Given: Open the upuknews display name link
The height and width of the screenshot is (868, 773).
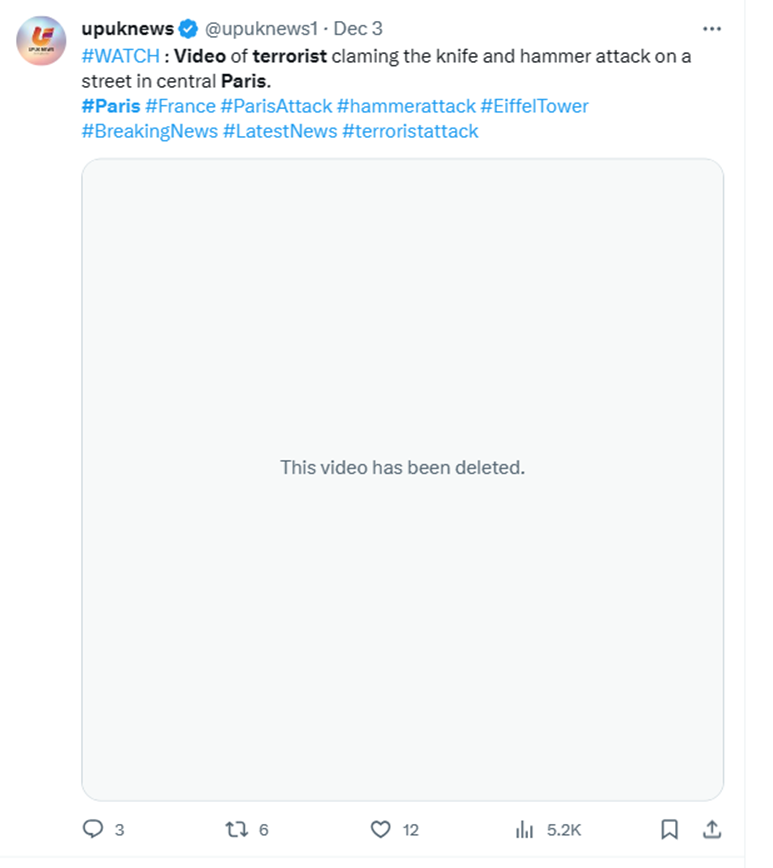Looking at the screenshot, I should pyautogui.click(x=127, y=29).
